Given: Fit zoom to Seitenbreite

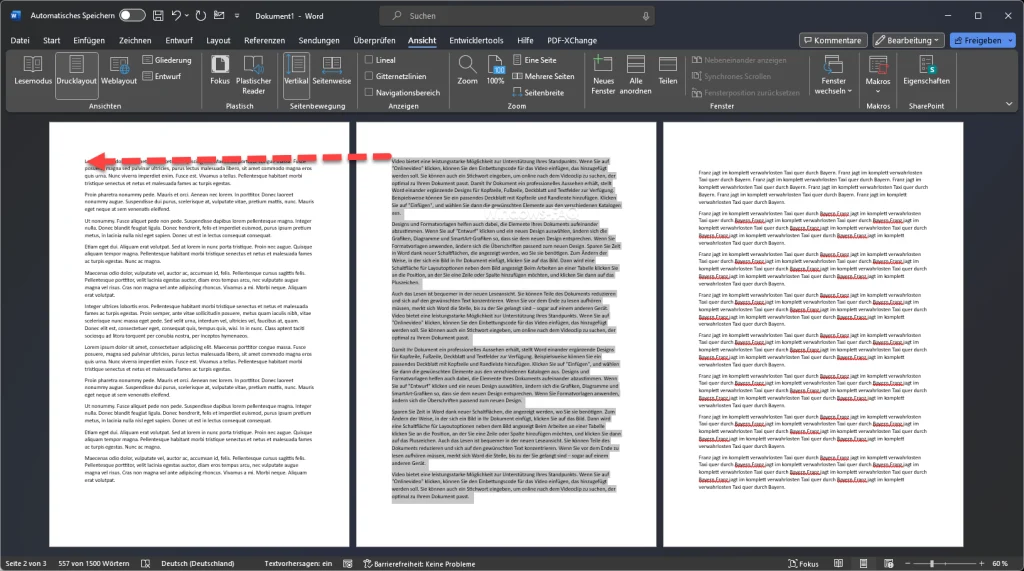Looking at the screenshot, I should point(538,93).
